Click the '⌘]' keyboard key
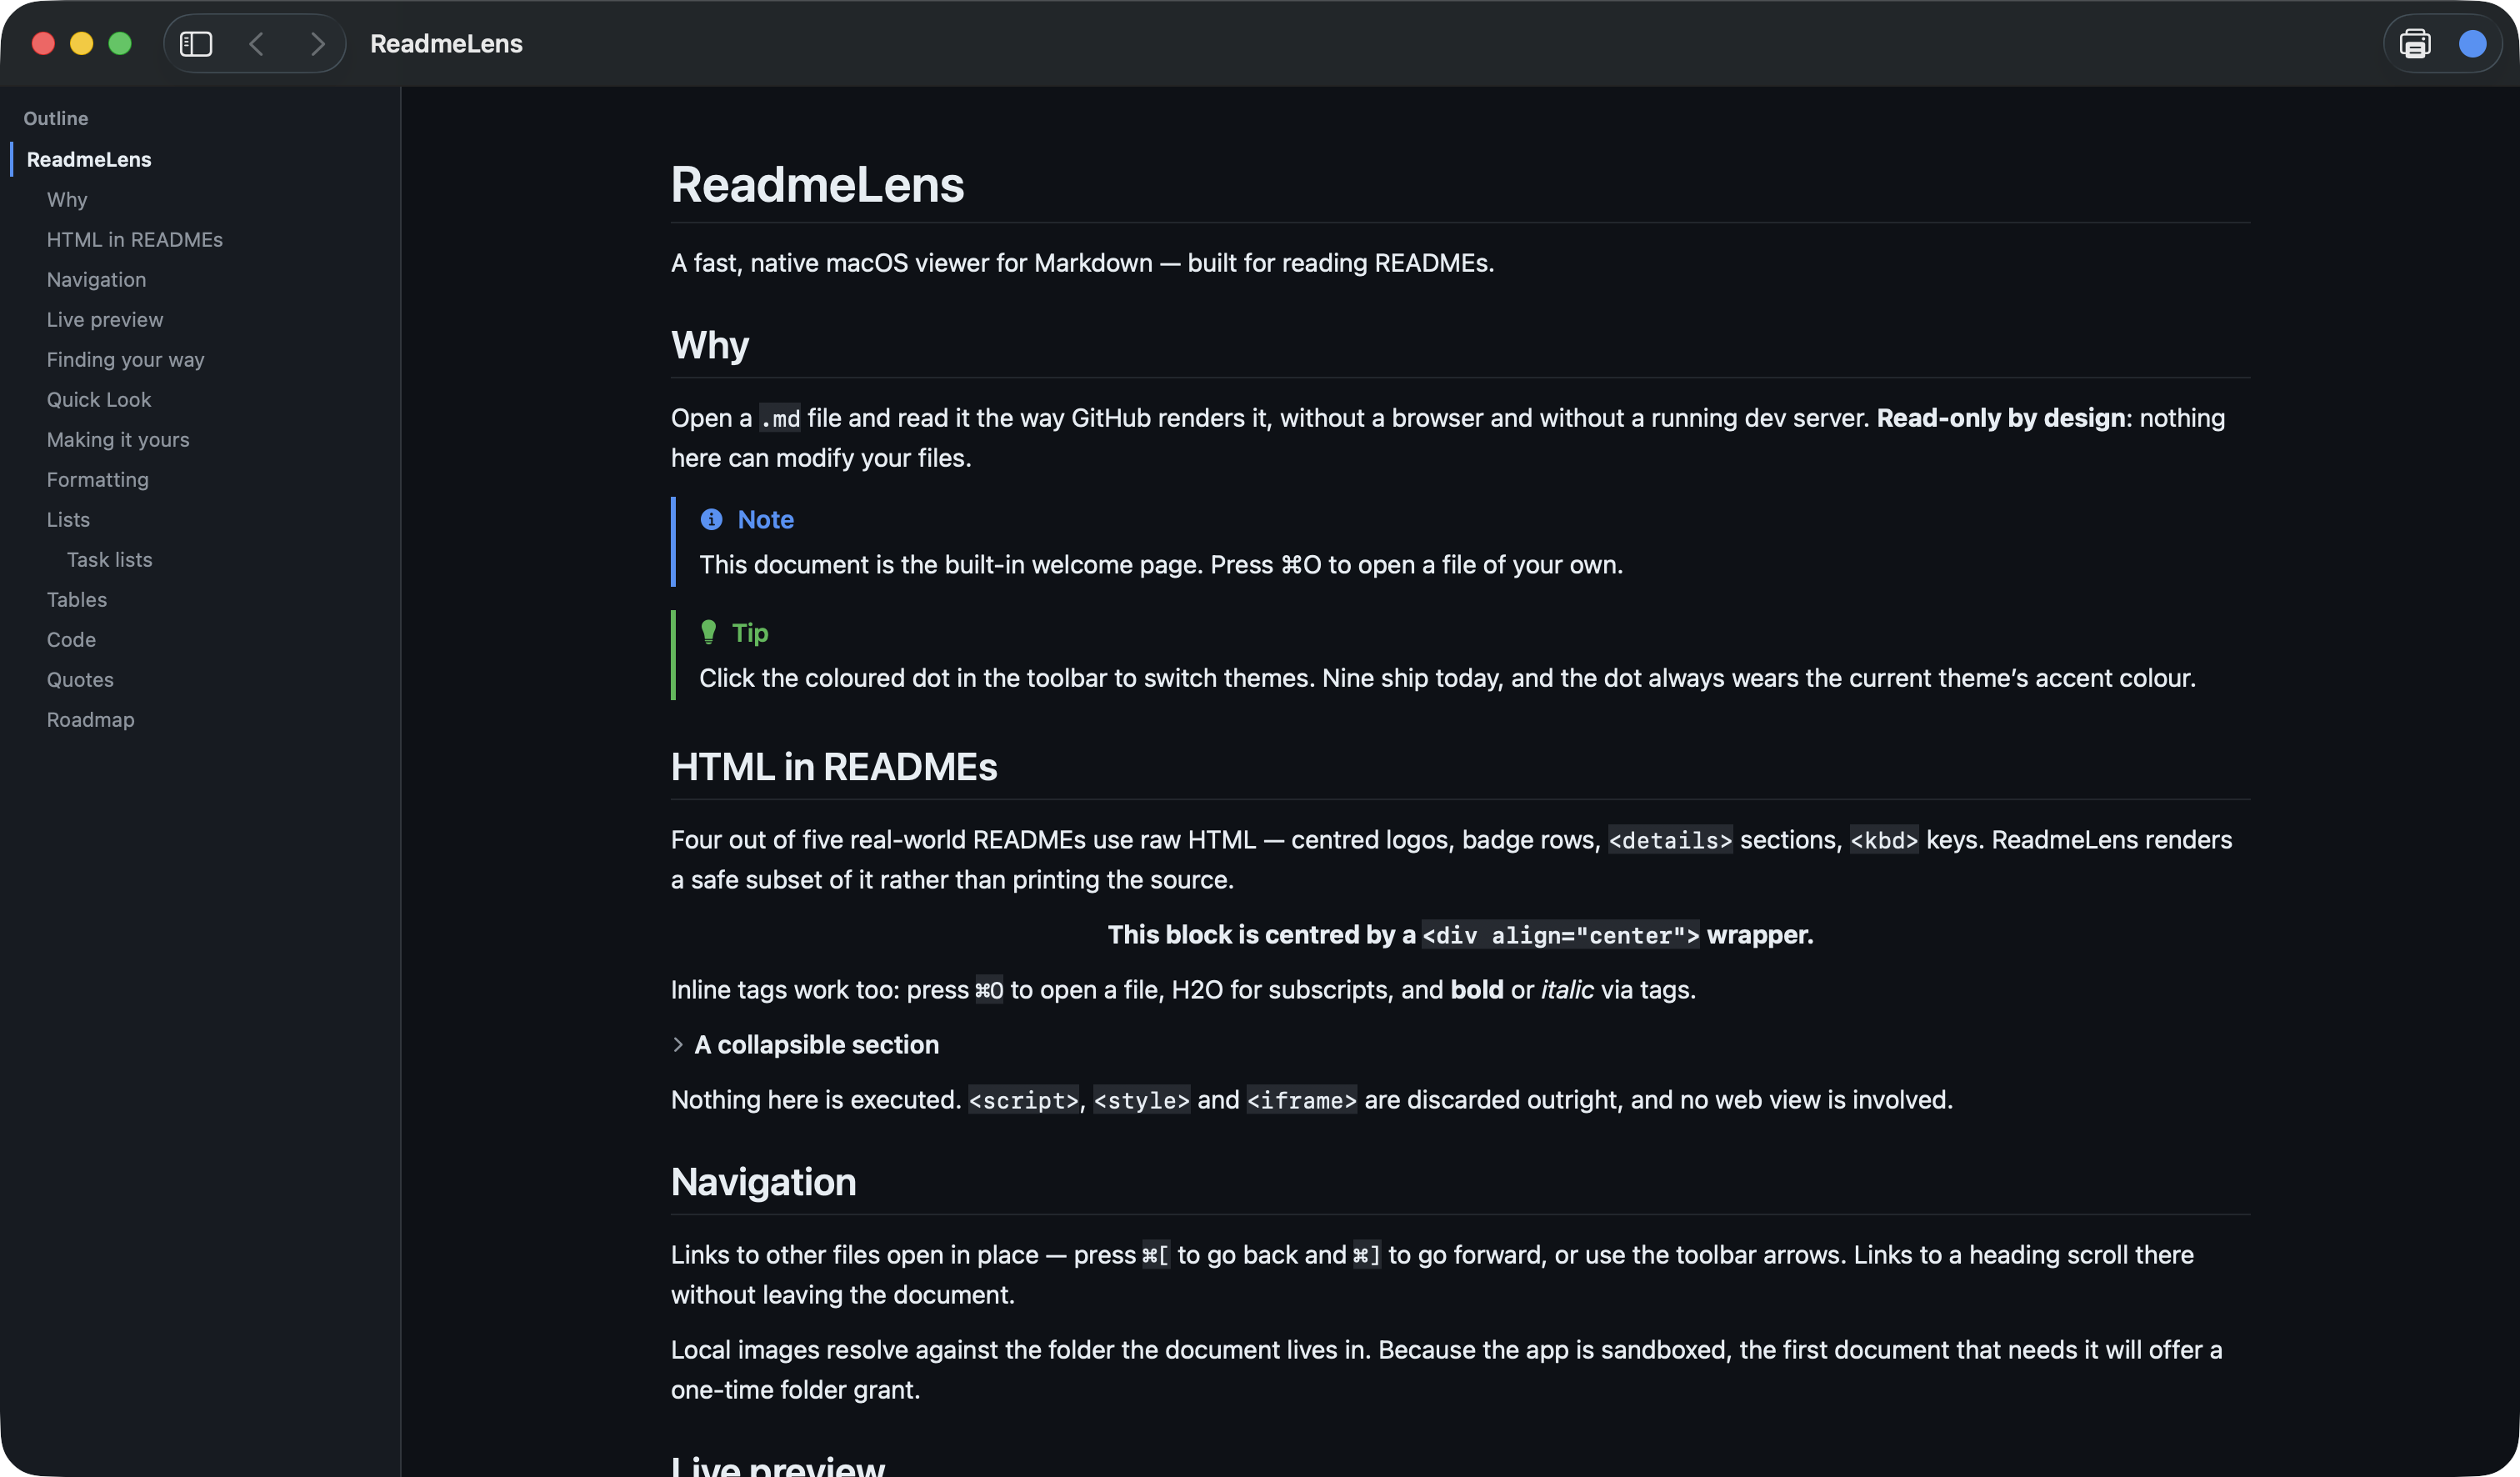2520x1477 pixels. [x=1367, y=1255]
